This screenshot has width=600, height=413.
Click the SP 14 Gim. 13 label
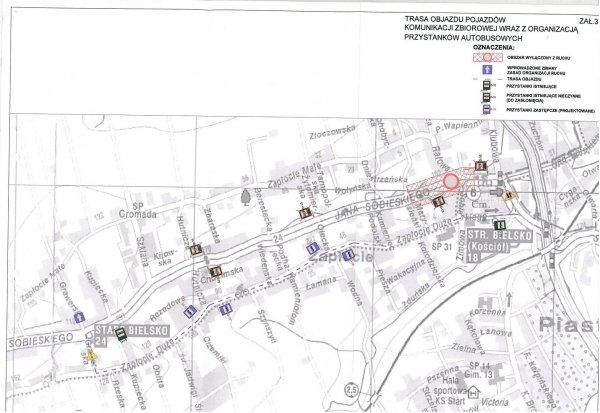click(x=478, y=370)
